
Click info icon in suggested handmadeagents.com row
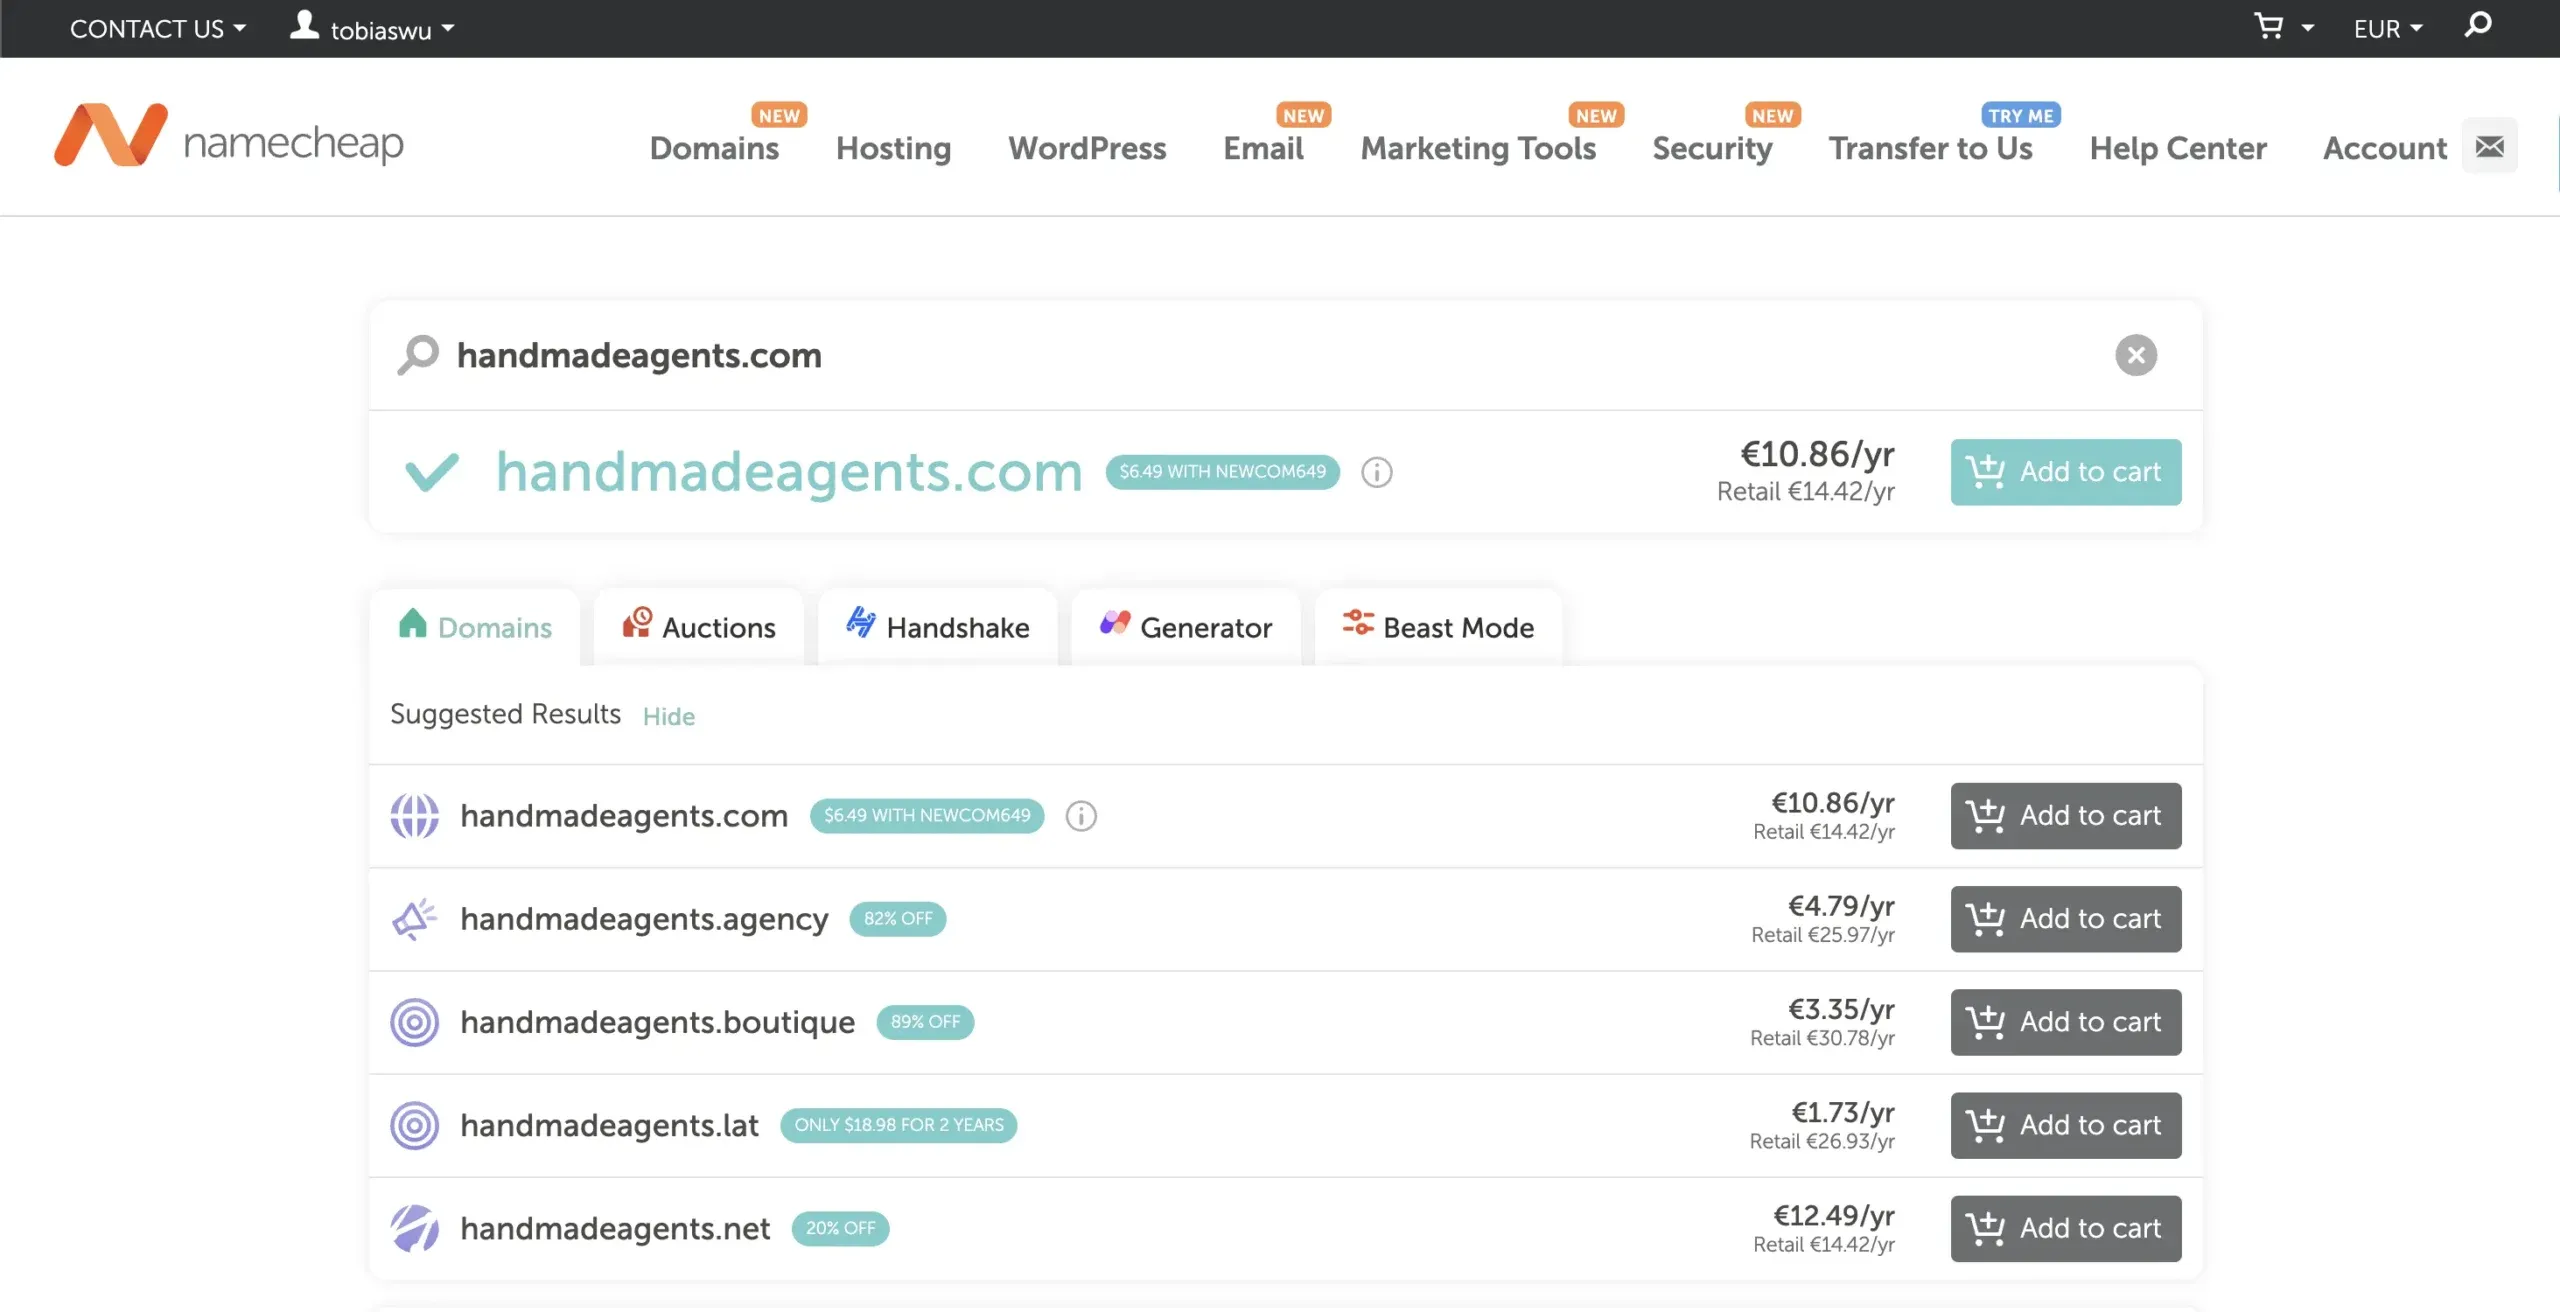point(1081,816)
